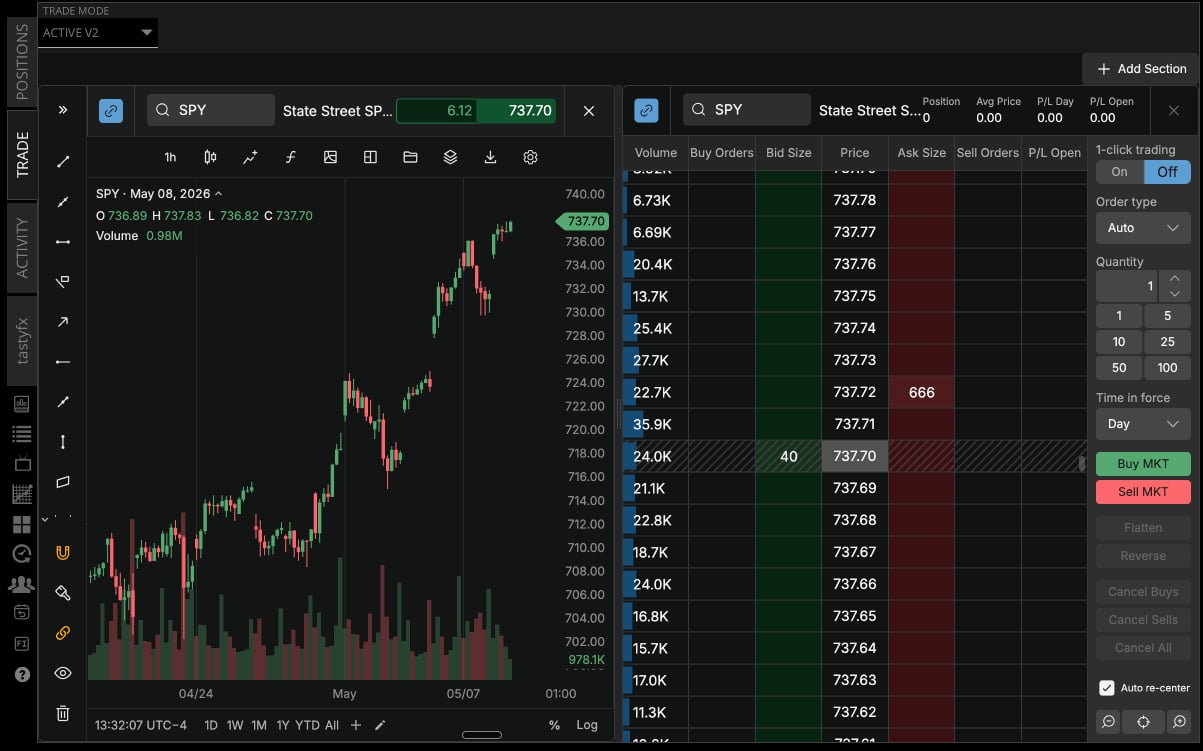Add custom time range plus button
The height and width of the screenshot is (751, 1203).
pyautogui.click(x=356, y=725)
